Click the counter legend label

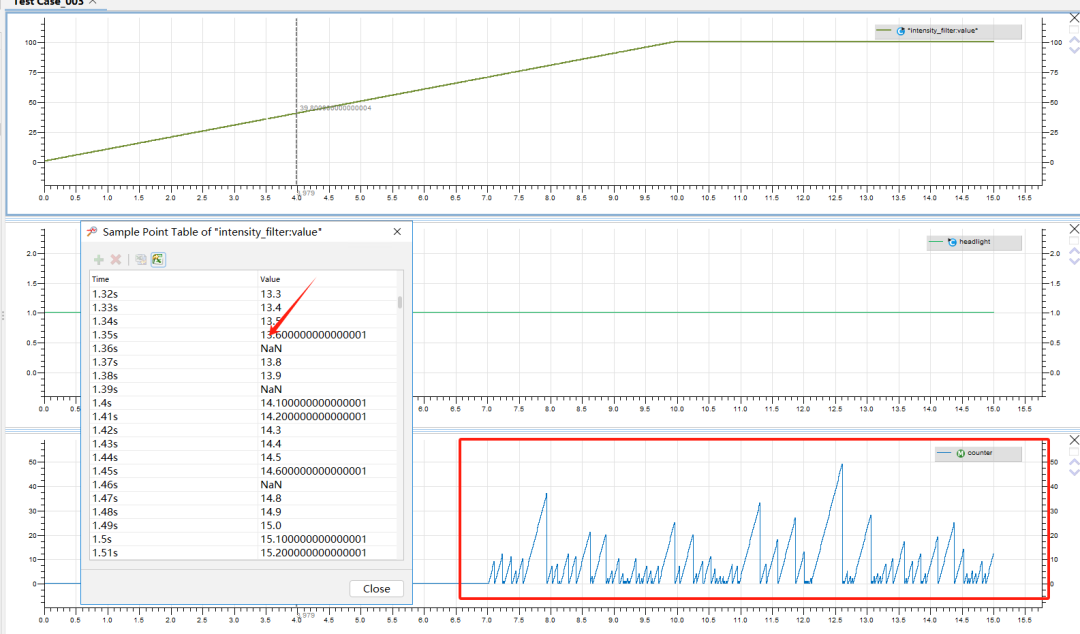pos(979,453)
